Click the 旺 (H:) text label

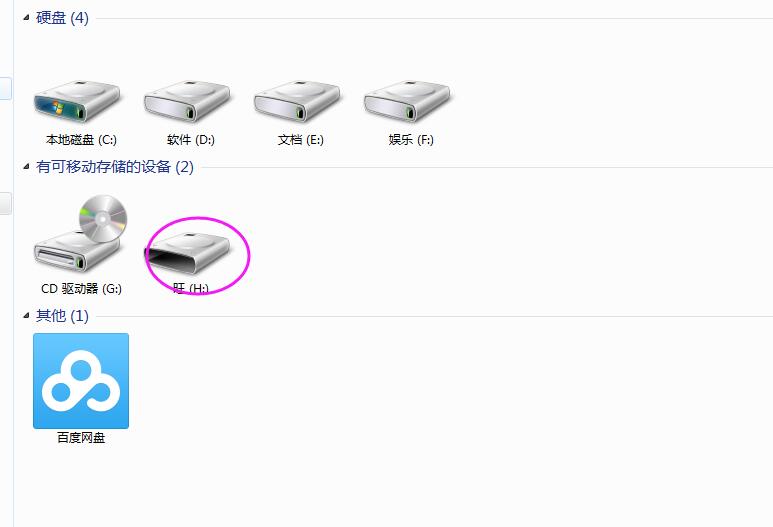(191, 288)
